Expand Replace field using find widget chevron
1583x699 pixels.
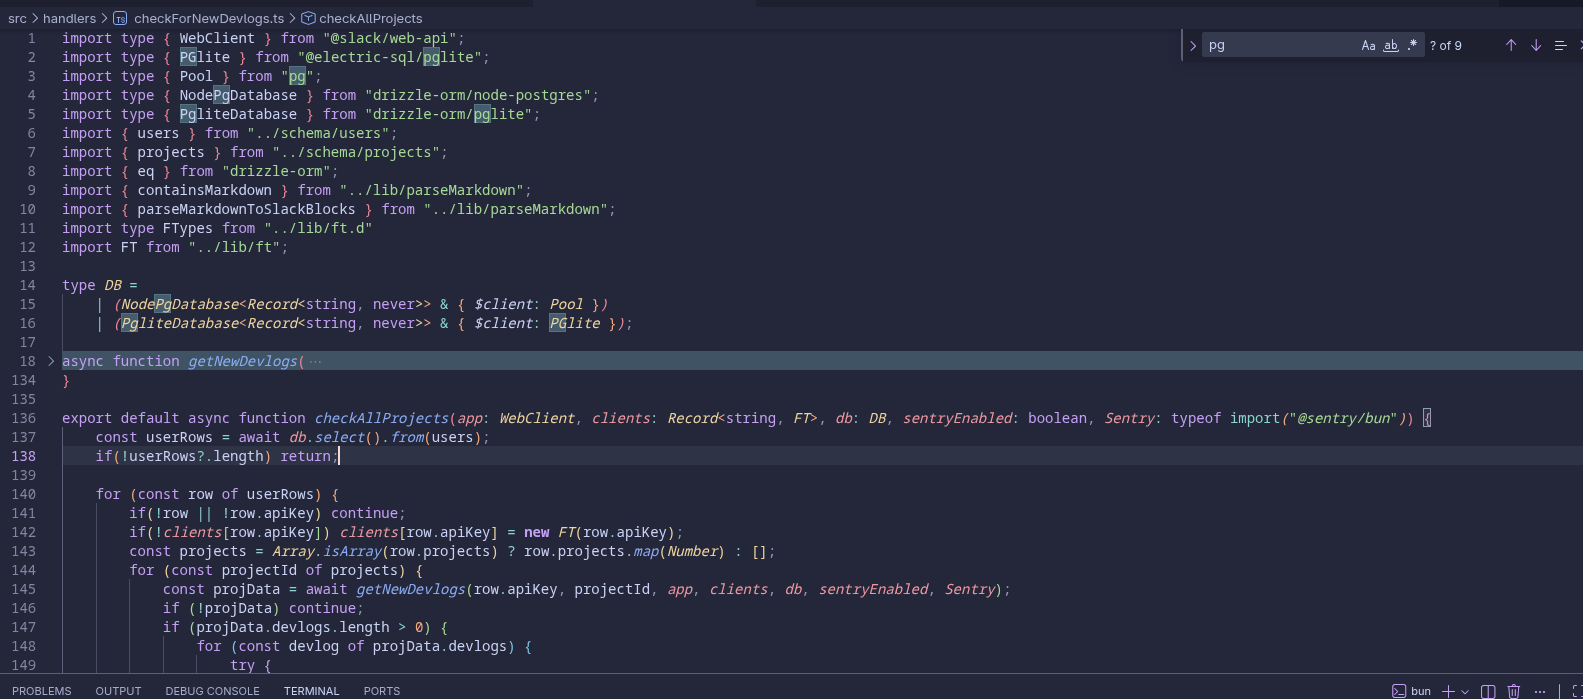[1192, 45]
